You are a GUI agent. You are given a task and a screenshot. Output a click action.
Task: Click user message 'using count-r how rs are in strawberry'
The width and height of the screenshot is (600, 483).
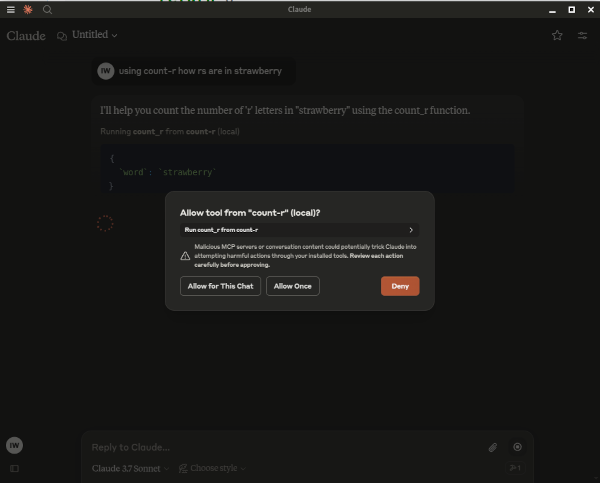point(200,71)
